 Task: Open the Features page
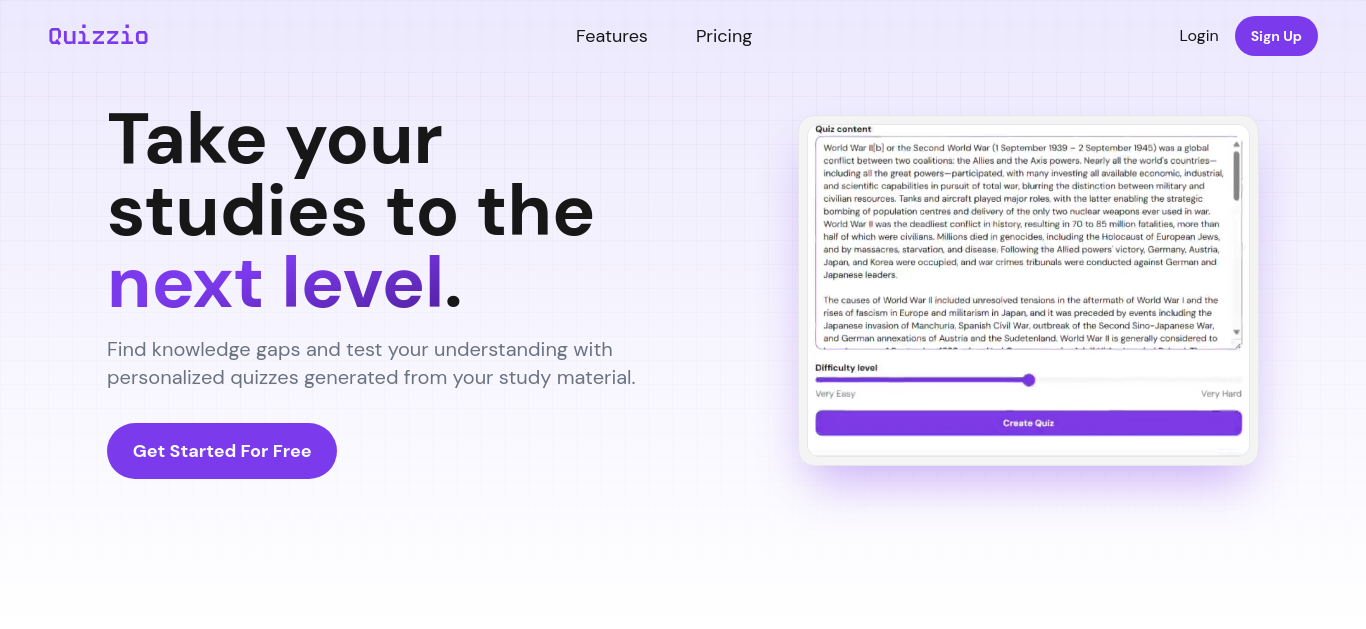[612, 36]
